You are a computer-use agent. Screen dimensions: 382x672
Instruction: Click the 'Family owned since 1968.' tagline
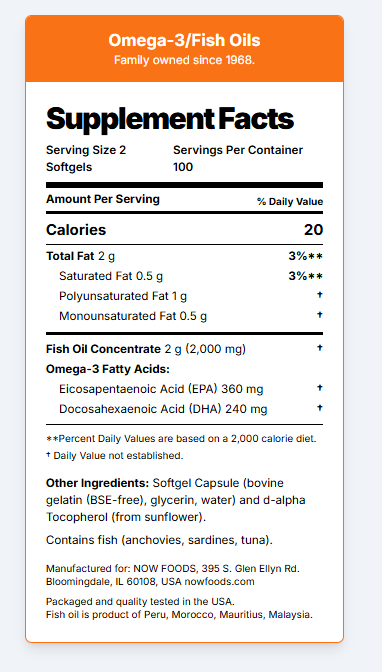pos(184,60)
